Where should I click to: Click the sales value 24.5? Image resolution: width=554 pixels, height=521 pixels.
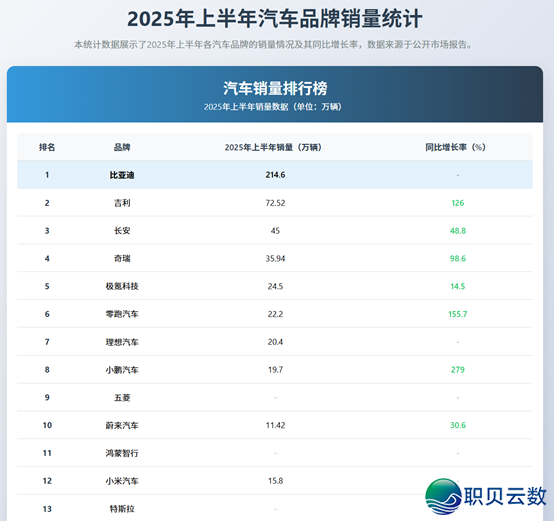275,286
